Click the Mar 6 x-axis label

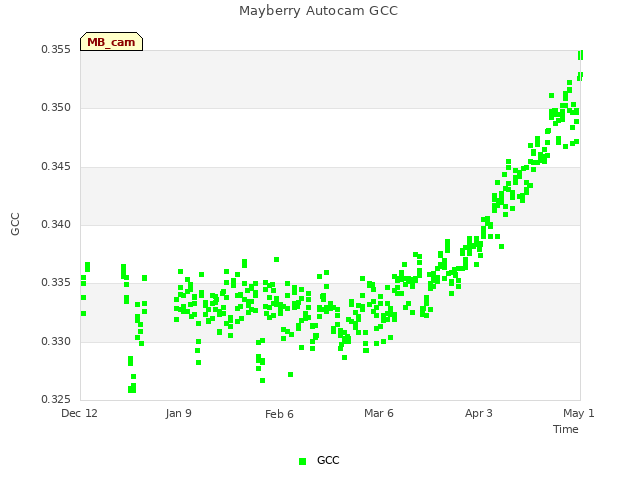click(379, 413)
